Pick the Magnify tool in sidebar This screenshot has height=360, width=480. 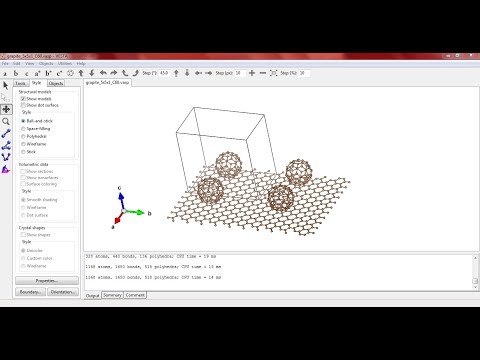6,121
